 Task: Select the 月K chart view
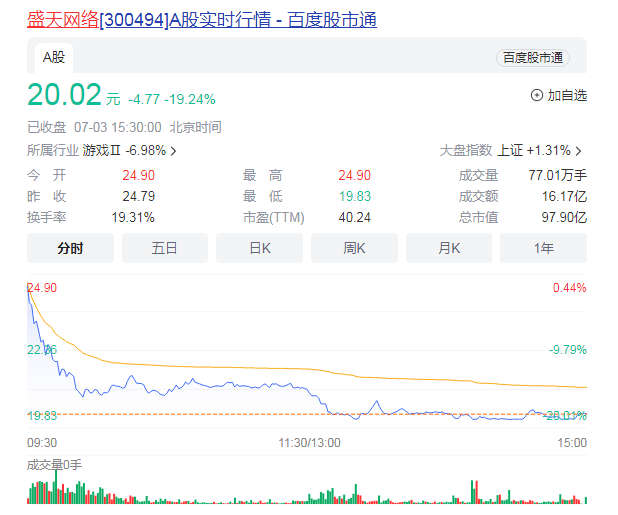click(x=448, y=247)
